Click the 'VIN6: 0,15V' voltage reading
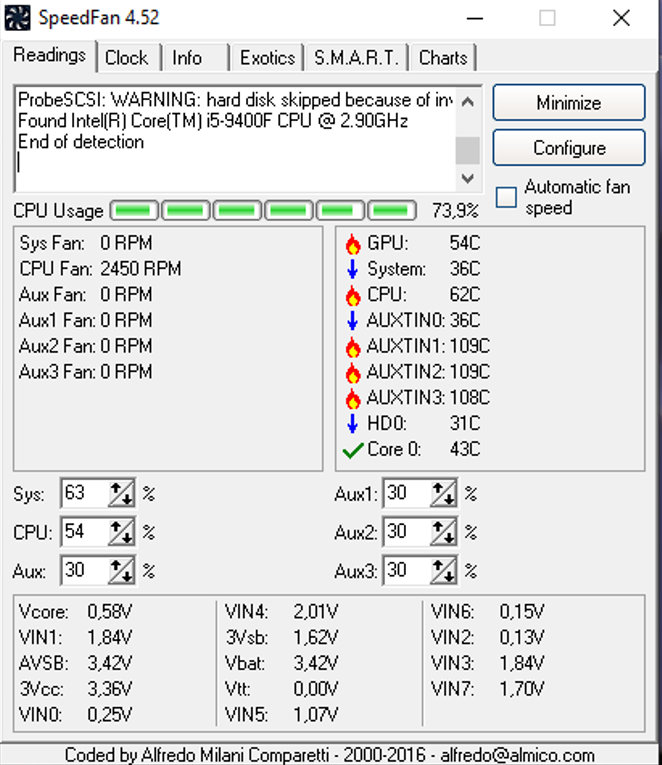This screenshot has height=765, width=662. (488, 611)
